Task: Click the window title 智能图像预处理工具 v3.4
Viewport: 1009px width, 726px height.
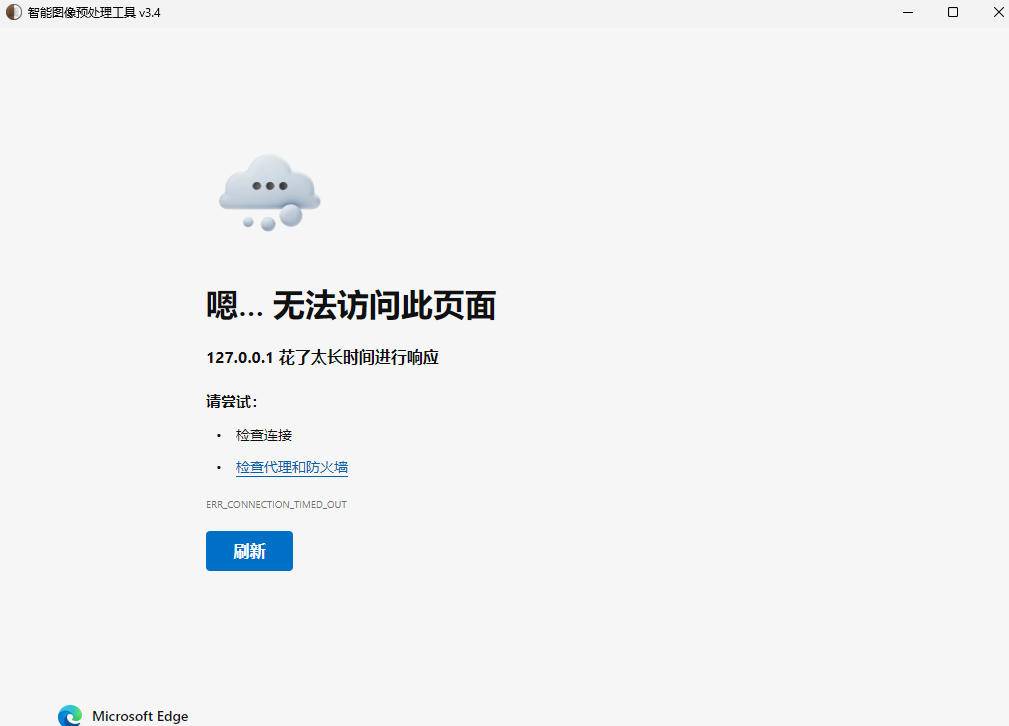Action: (94, 12)
